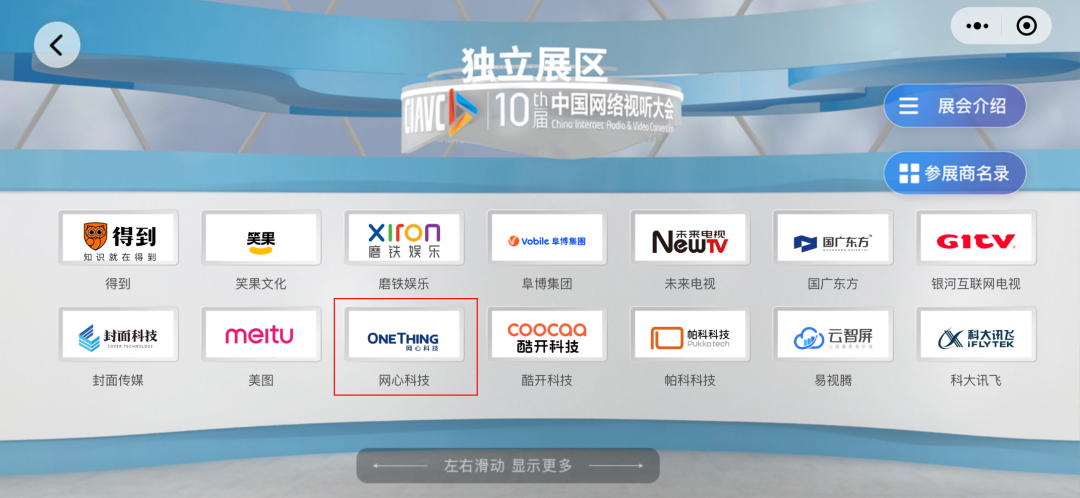
Task: Select the coocaa 酷开科技 tile
Action: pos(547,334)
